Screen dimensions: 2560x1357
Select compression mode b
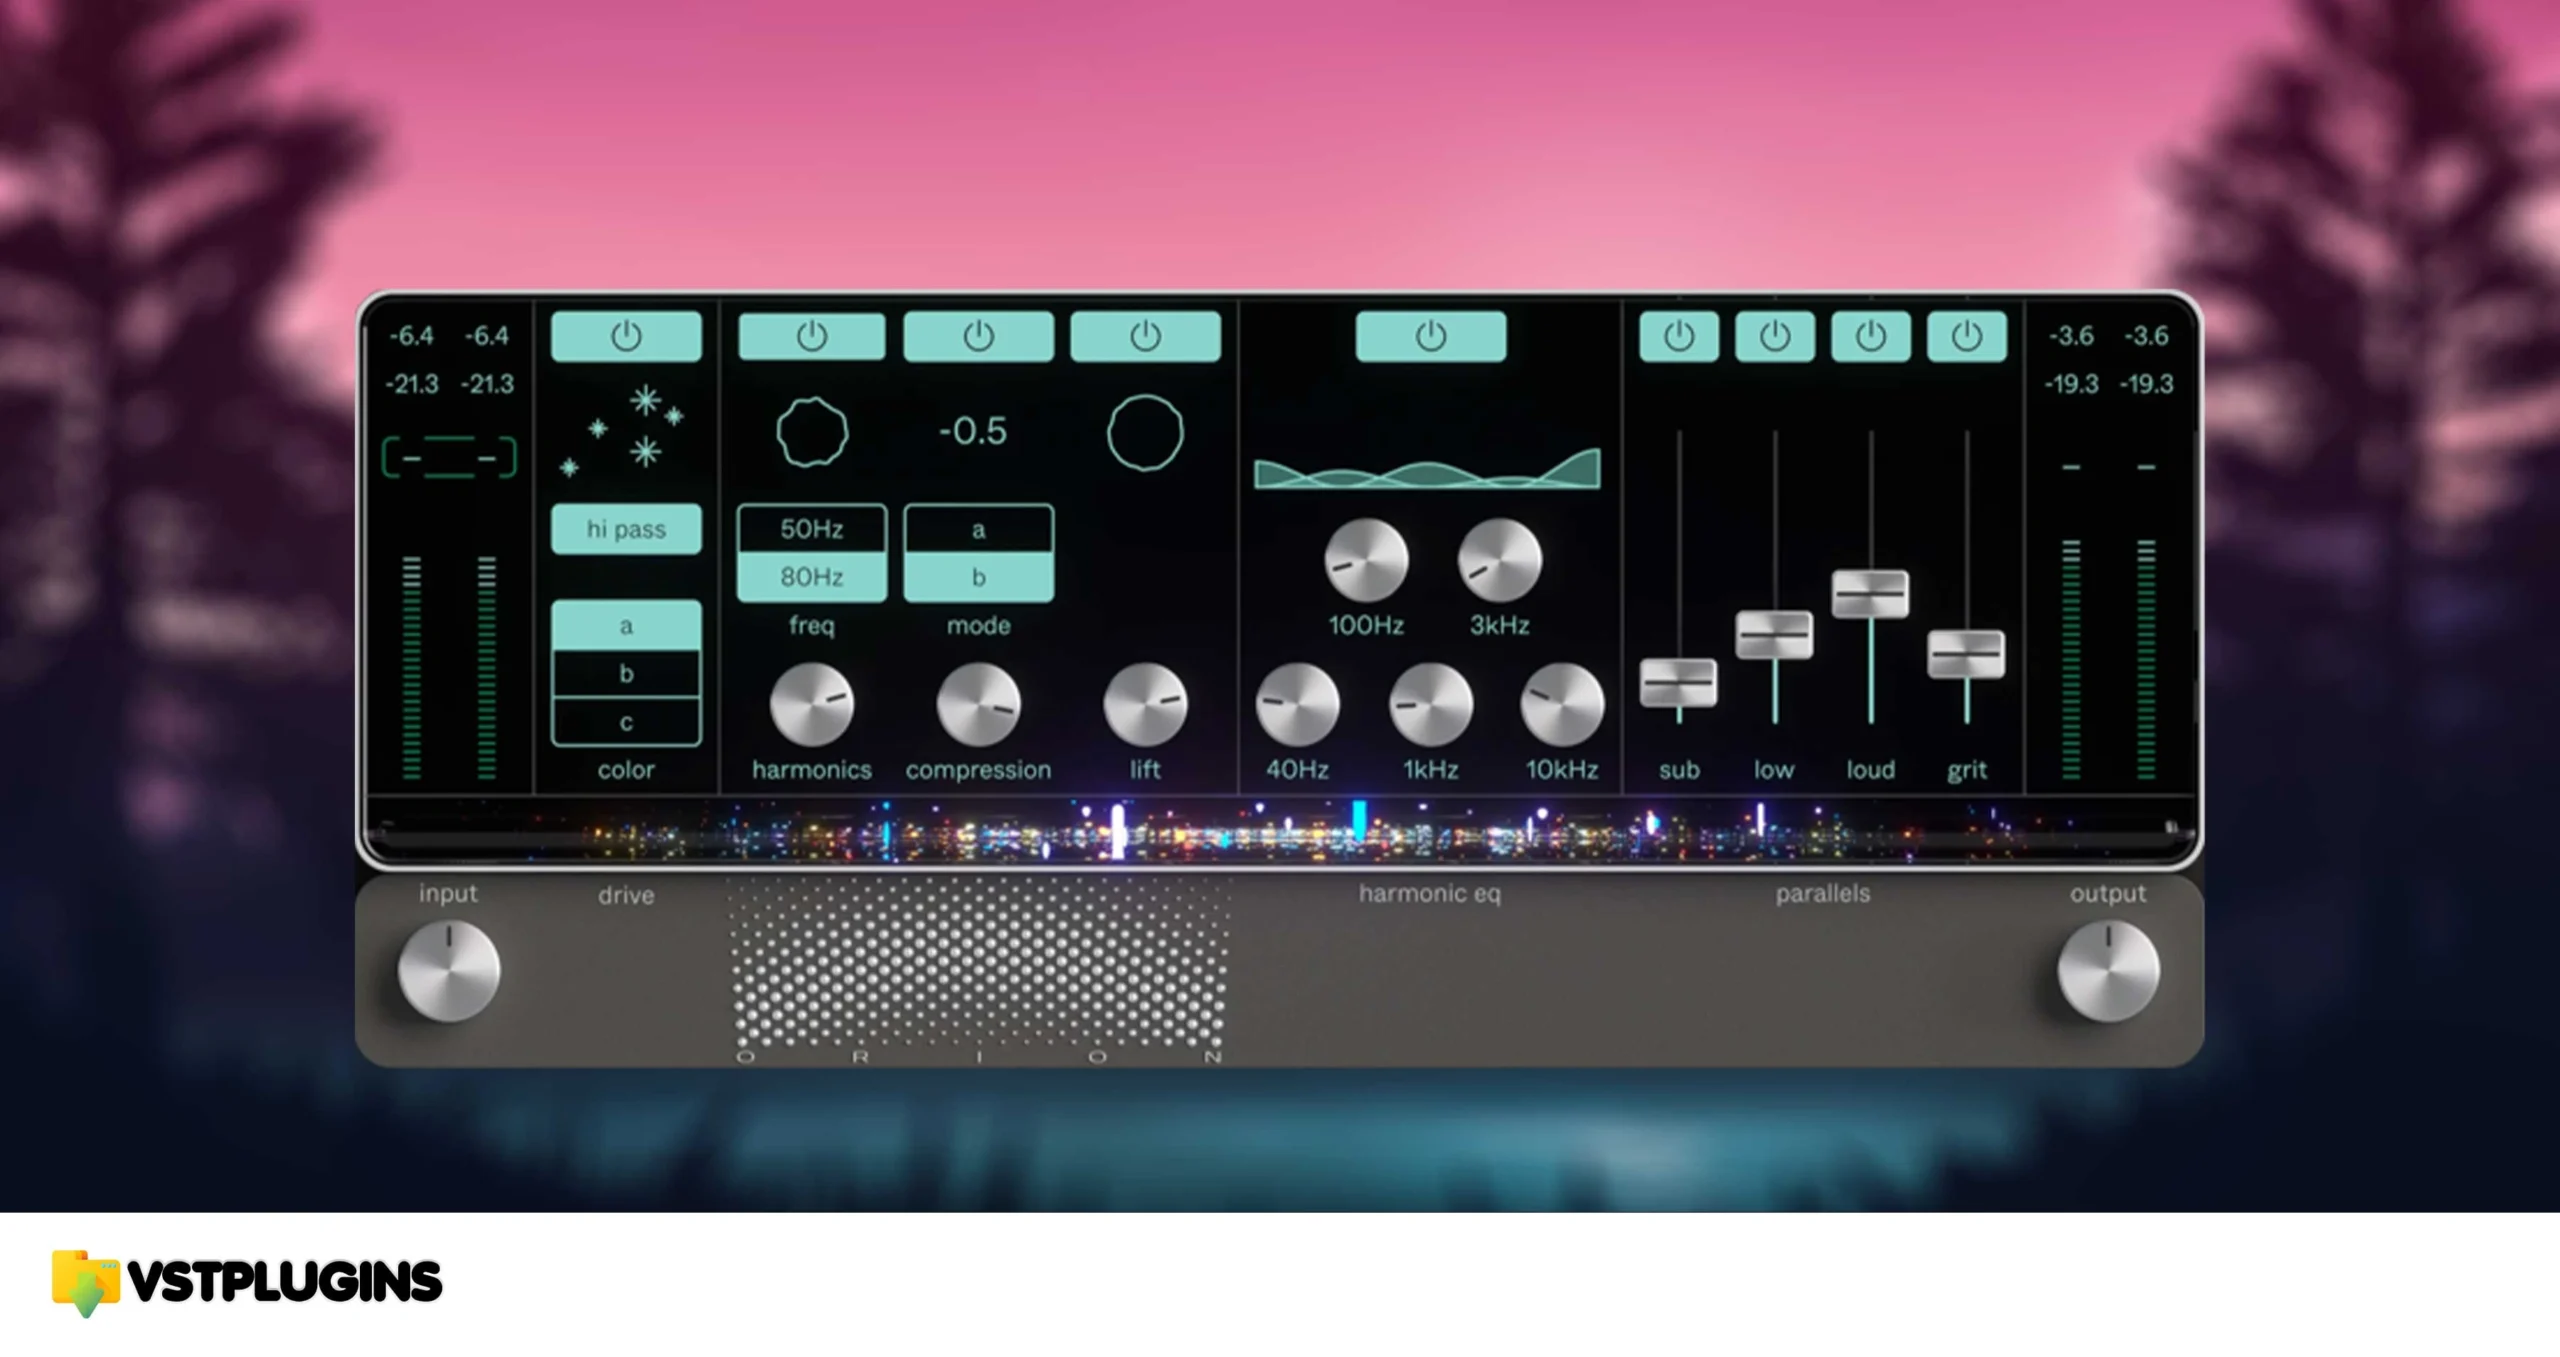[x=978, y=577]
